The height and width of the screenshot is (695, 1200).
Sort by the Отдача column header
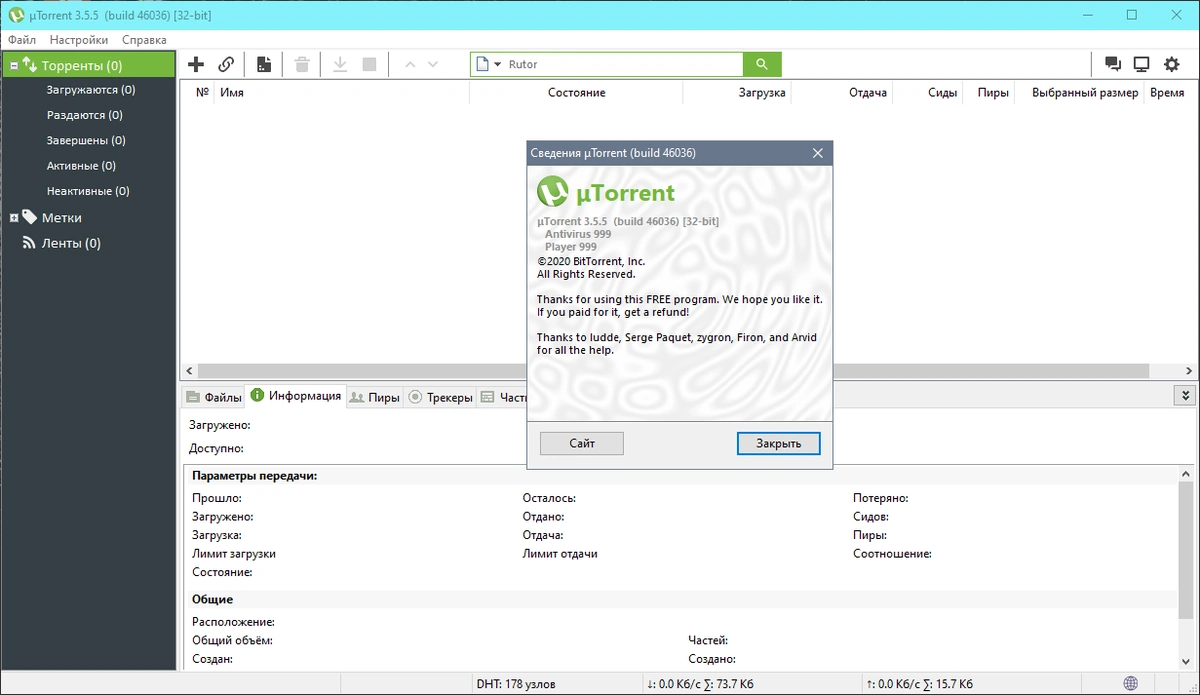point(841,92)
